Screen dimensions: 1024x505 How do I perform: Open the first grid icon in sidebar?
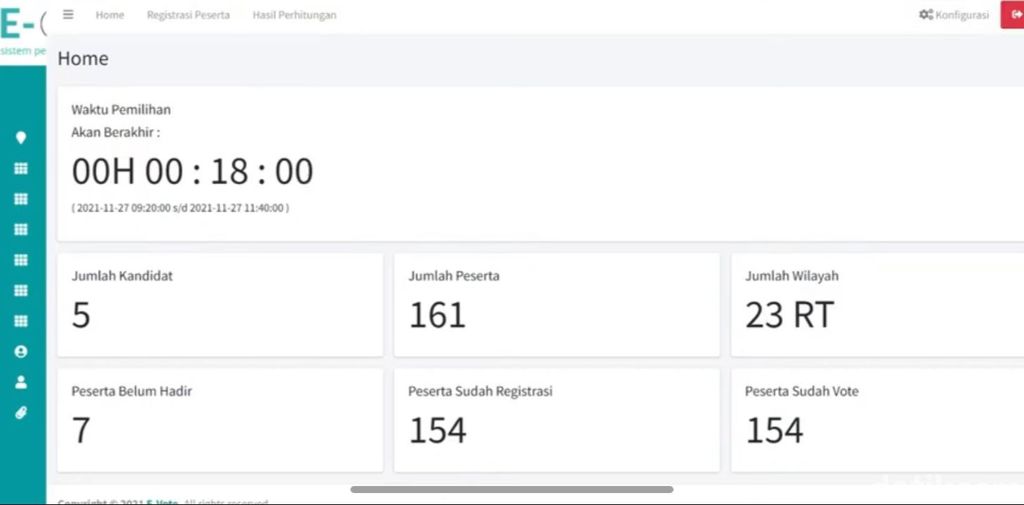(x=21, y=169)
